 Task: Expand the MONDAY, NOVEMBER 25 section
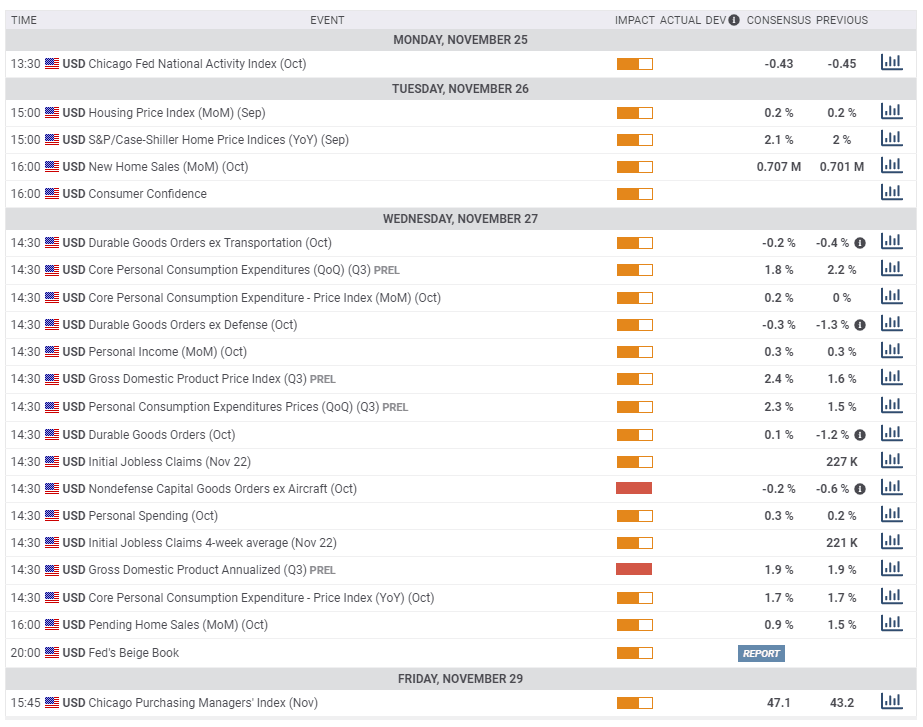click(x=460, y=40)
